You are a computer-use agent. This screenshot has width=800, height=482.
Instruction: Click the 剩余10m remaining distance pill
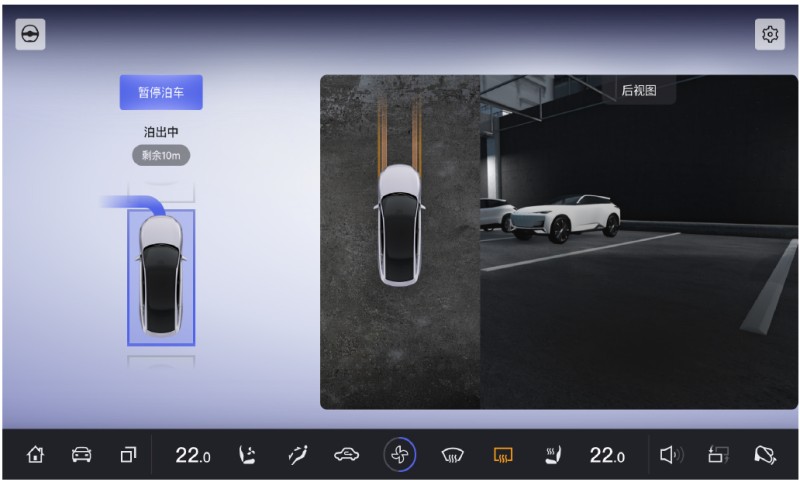click(161, 155)
